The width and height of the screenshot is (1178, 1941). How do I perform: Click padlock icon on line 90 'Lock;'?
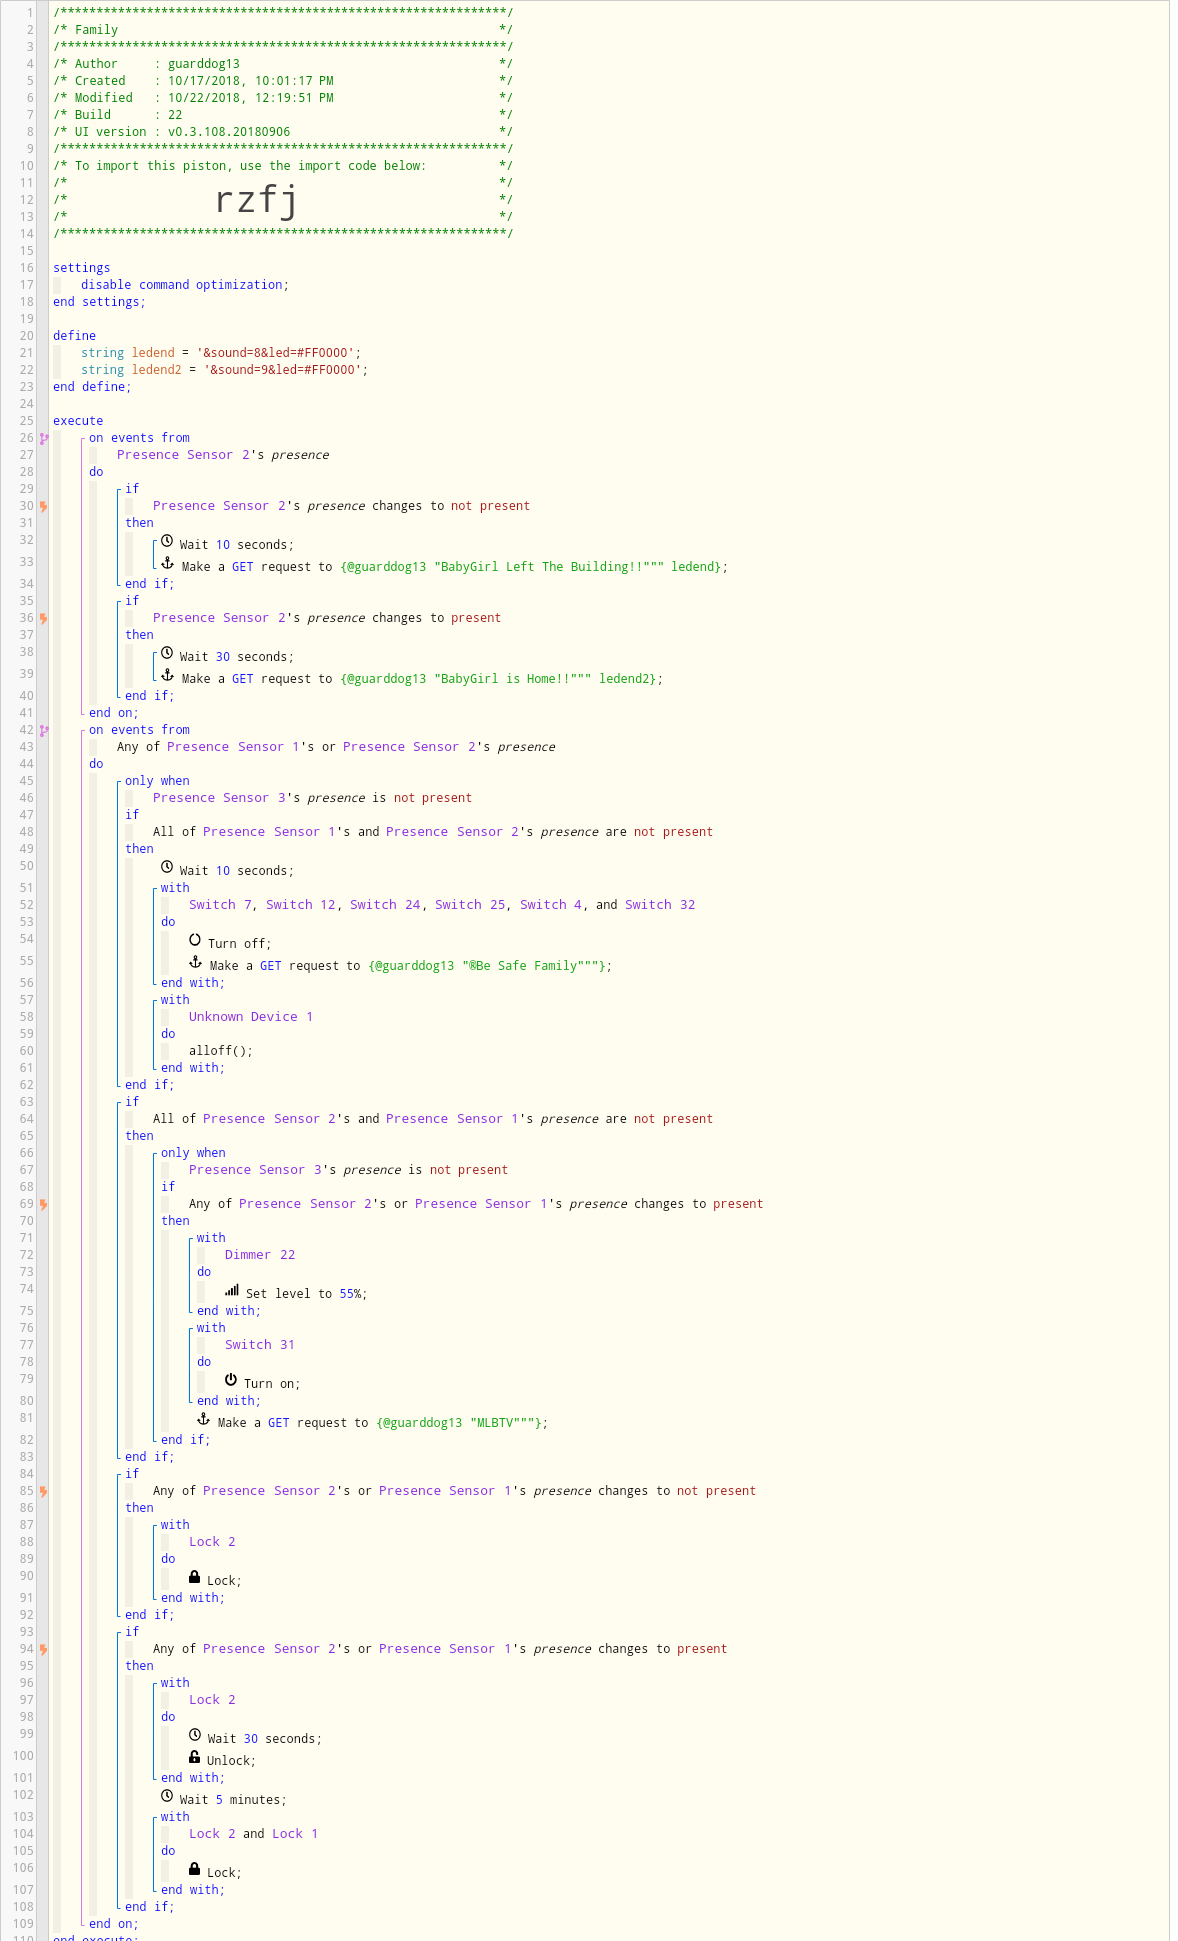[x=195, y=1577]
